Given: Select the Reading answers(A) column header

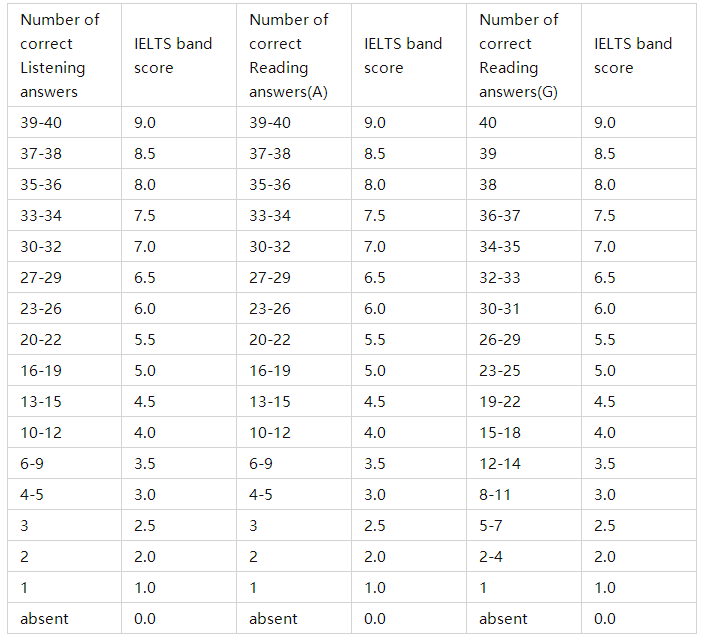Looking at the screenshot, I should pyautogui.click(x=294, y=55).
